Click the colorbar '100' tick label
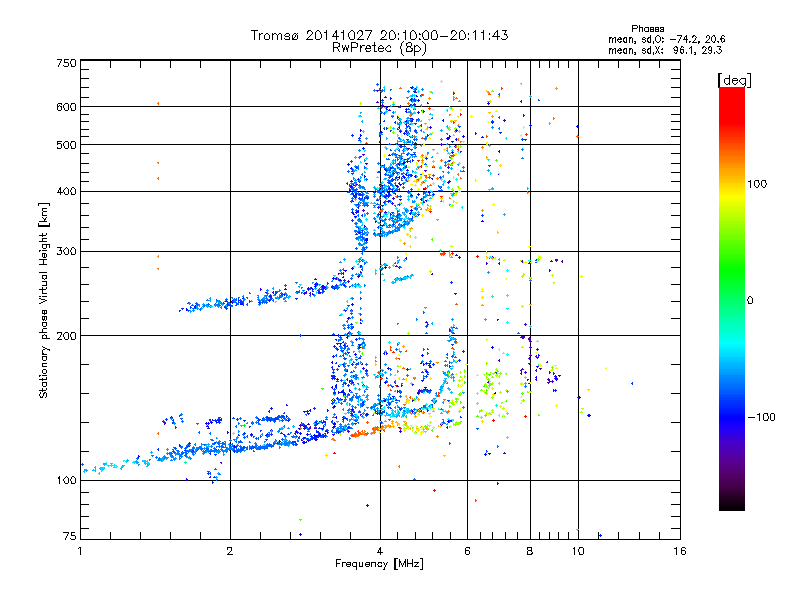The width and height of the screenshot is (800, 600). point(757,184)
